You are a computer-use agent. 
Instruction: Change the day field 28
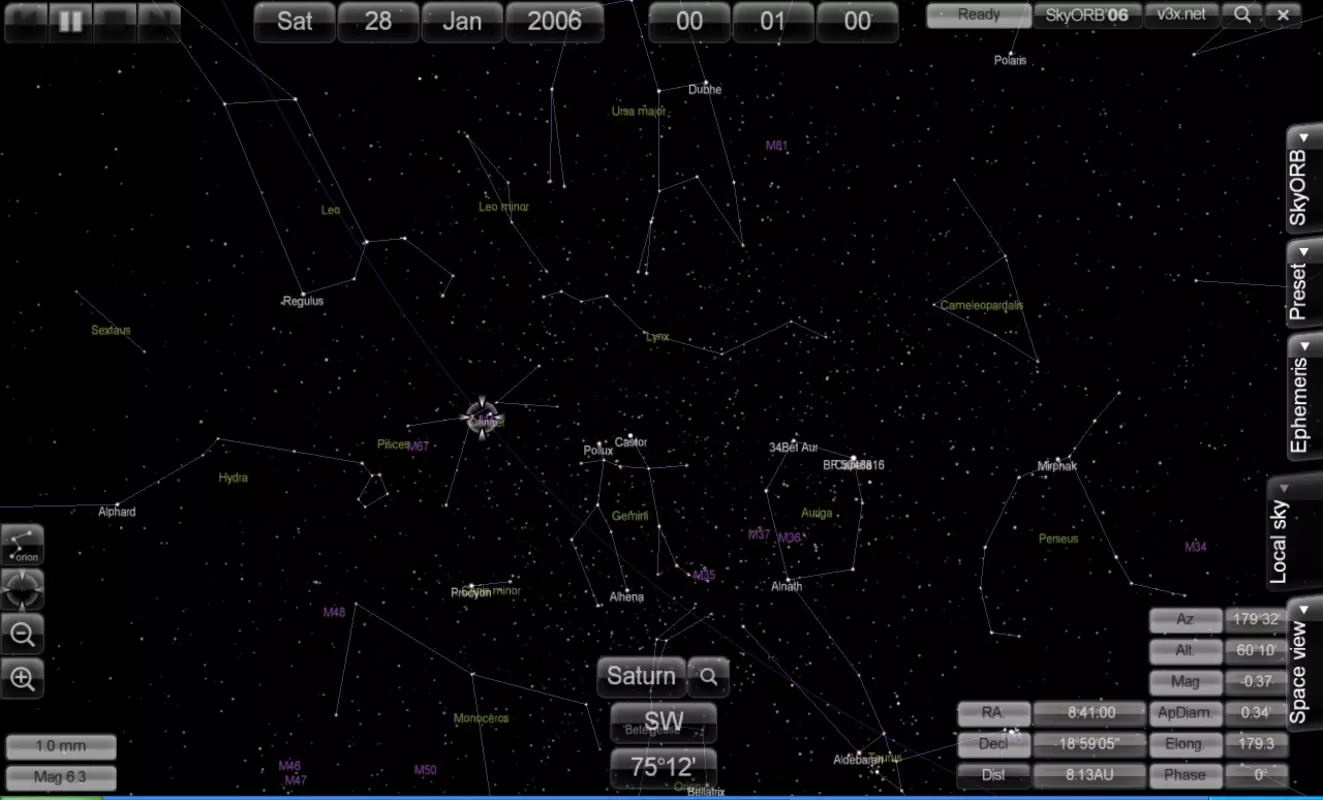pyautogui.click(x=378, y=22)
